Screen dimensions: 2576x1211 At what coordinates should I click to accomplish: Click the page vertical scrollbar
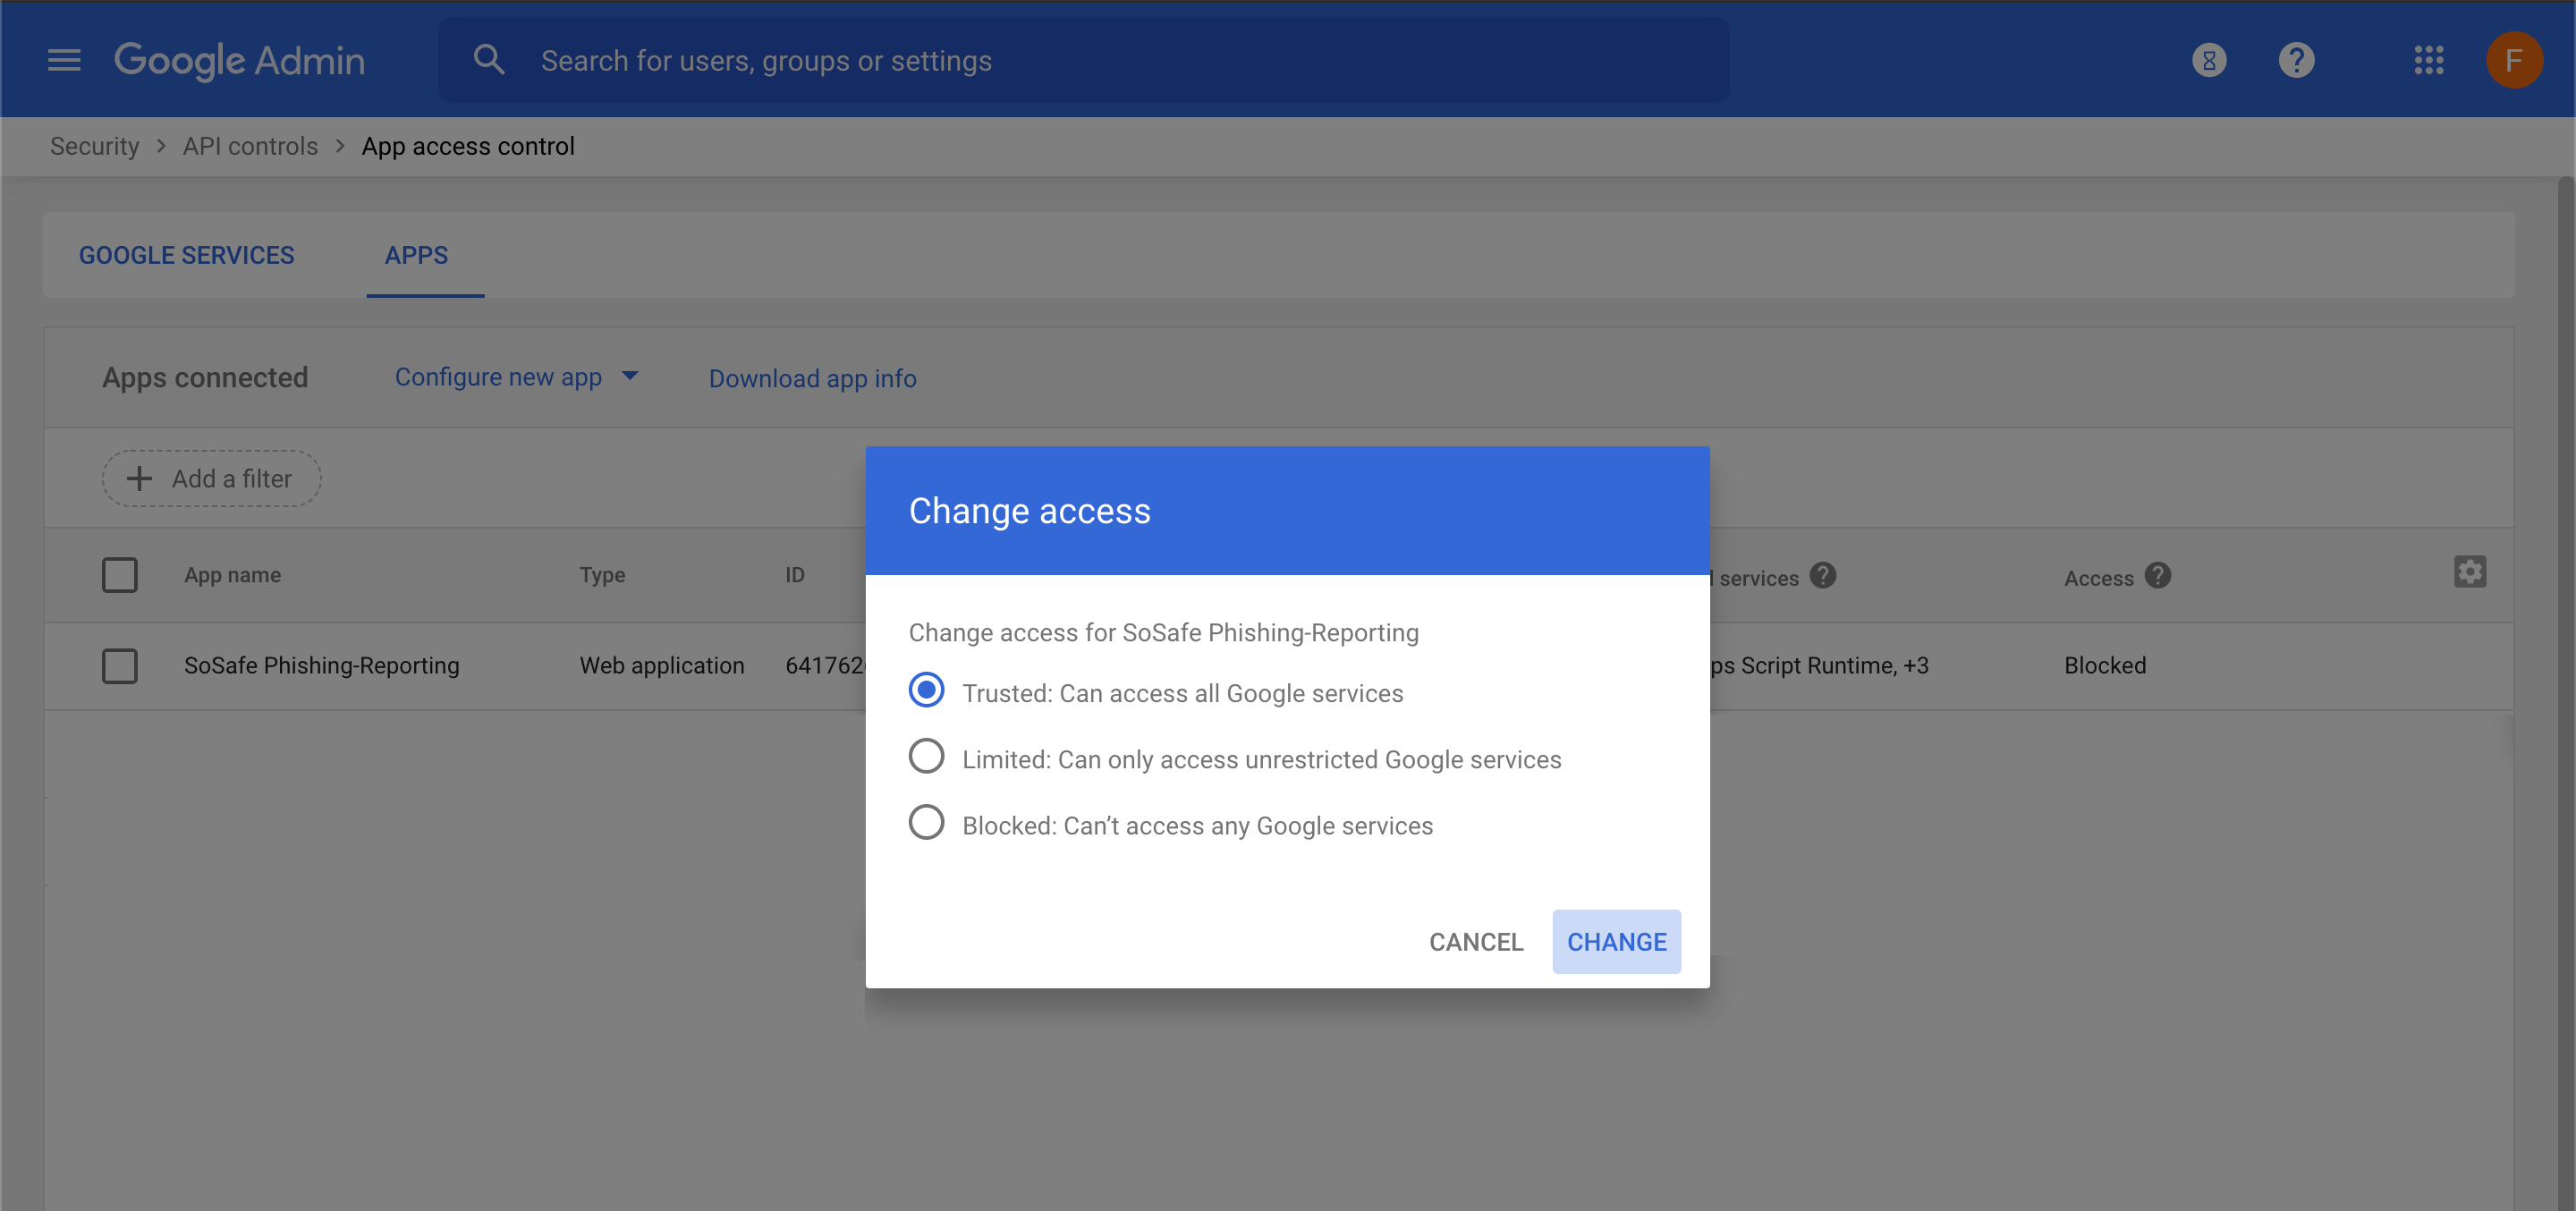coord(2566,694)
